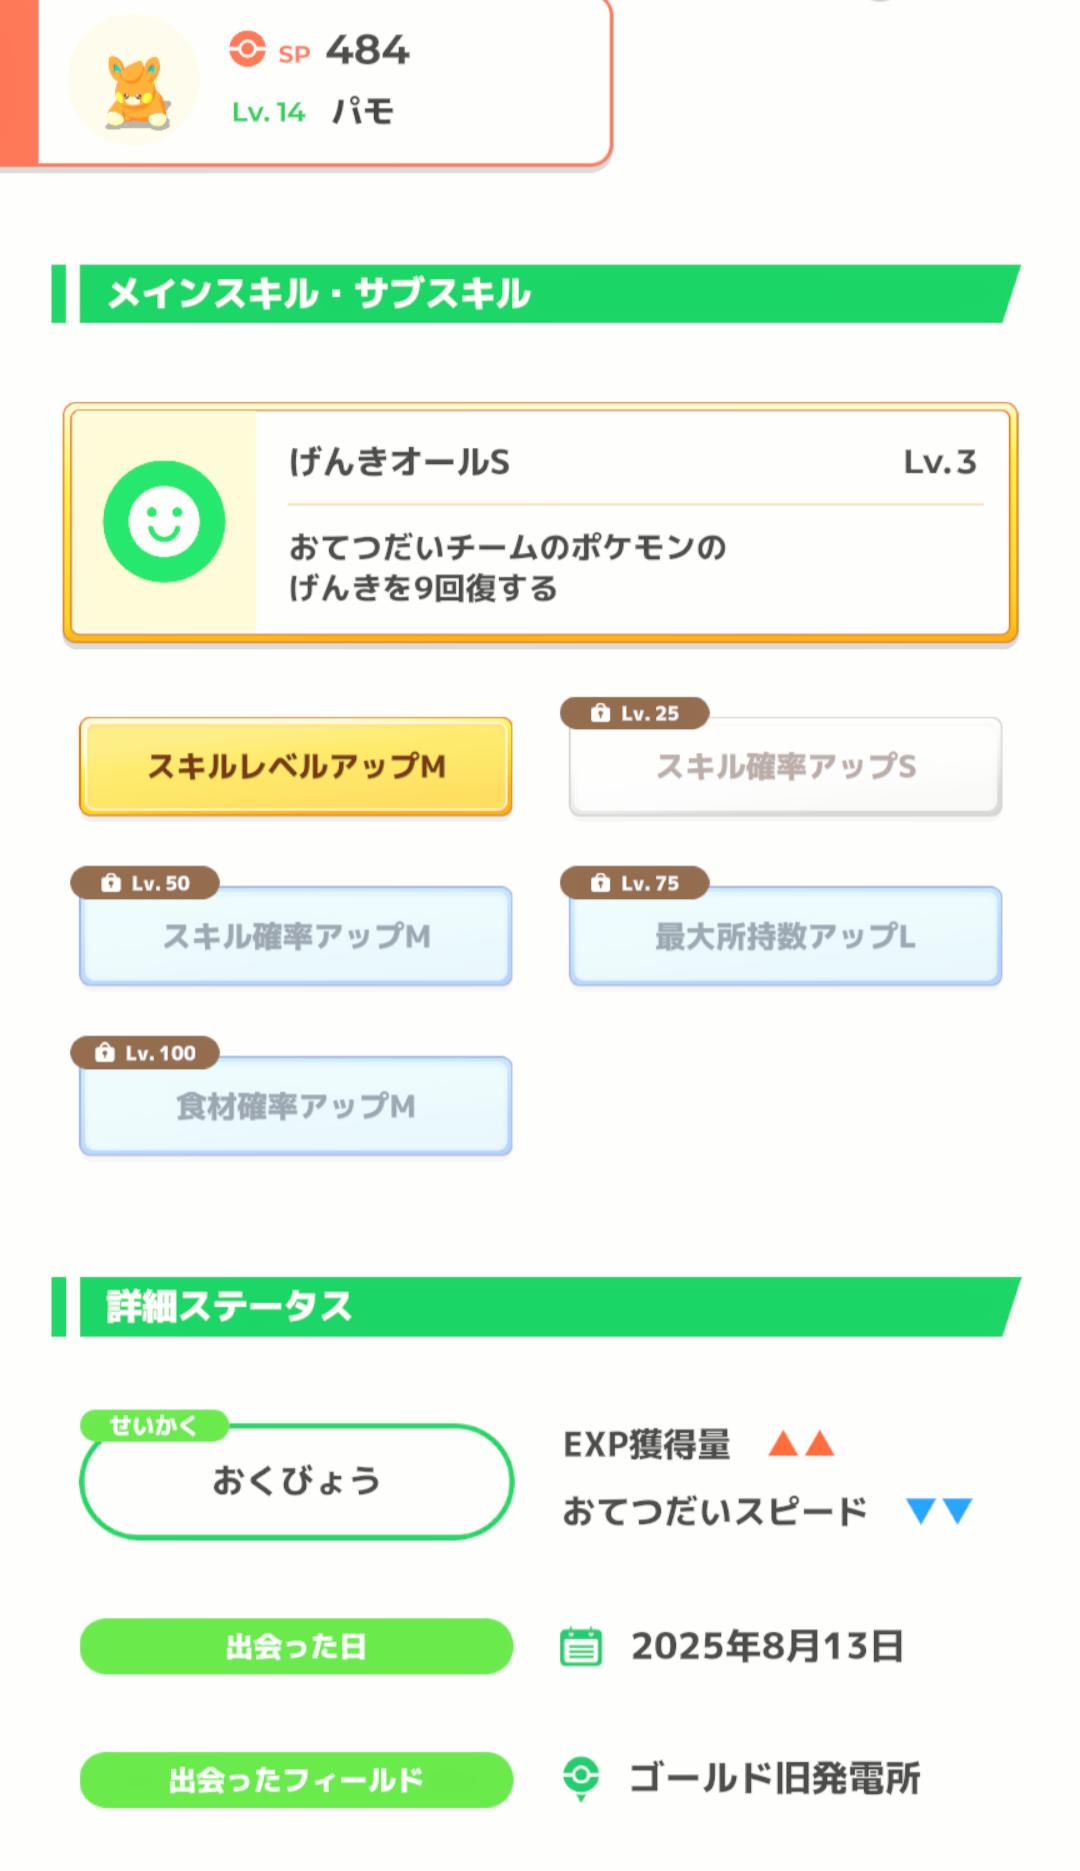Screen dimensions: 1080x1871
Task: Tap the 出会ったフィールド label pill
Action: click(296, 1780)
